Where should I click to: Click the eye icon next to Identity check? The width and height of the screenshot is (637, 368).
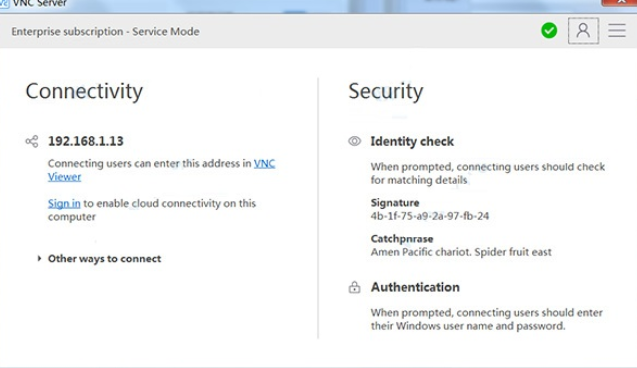[x=354, y=141]
